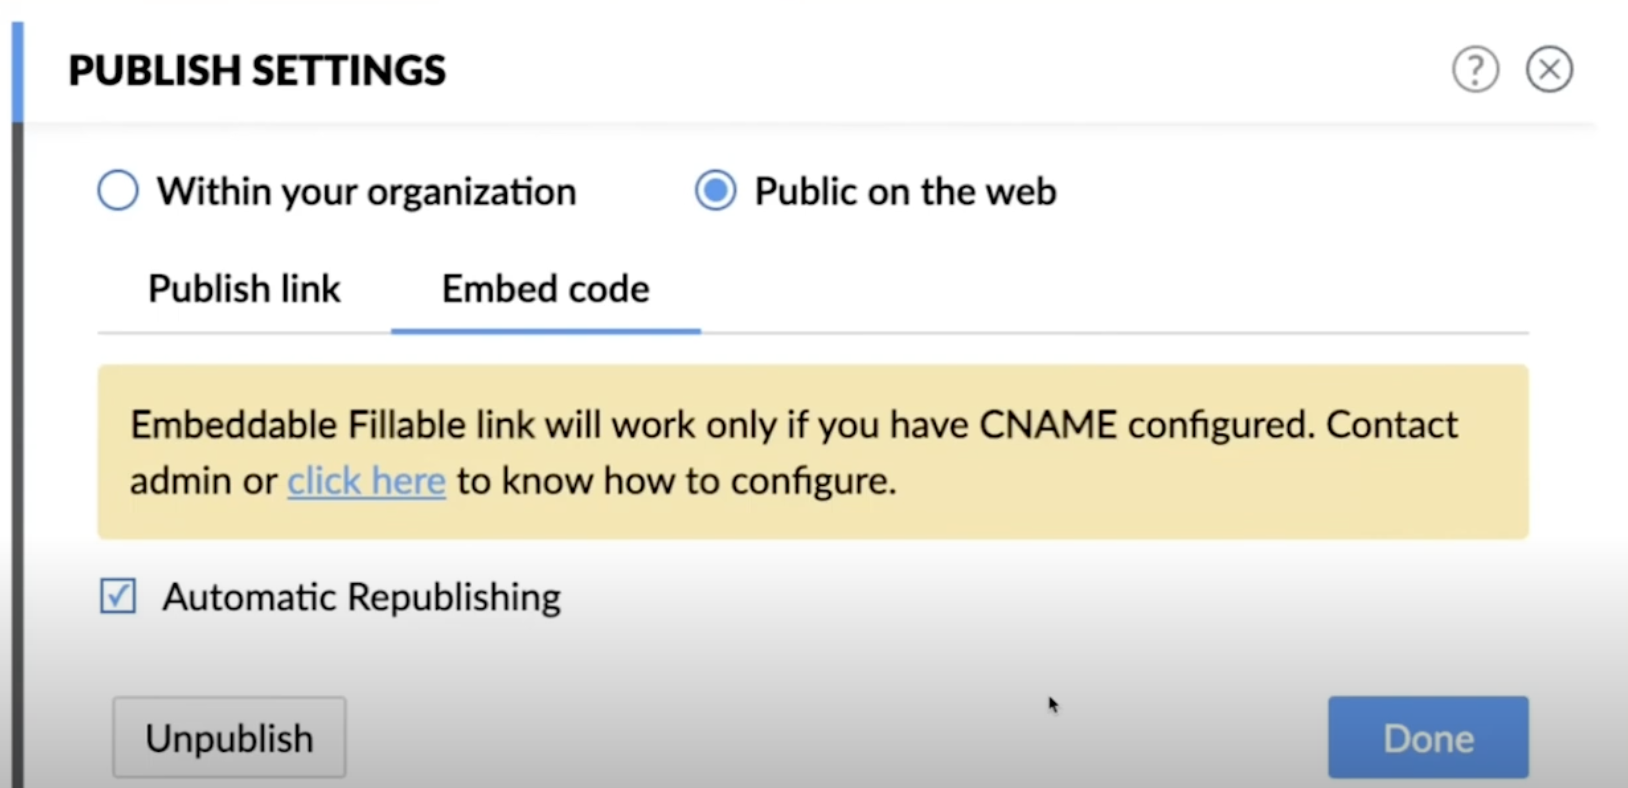Click the blue accent bar beside the title
Image resolution: width=1628 pixels, height=788 pixels.
[x=17, y=72]
